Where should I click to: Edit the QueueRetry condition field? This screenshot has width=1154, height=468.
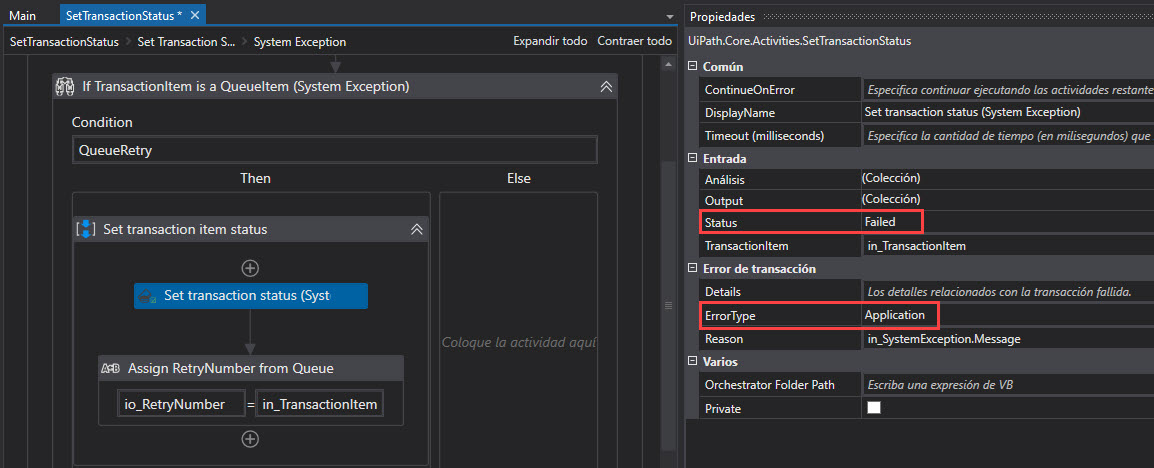(335, 150)
